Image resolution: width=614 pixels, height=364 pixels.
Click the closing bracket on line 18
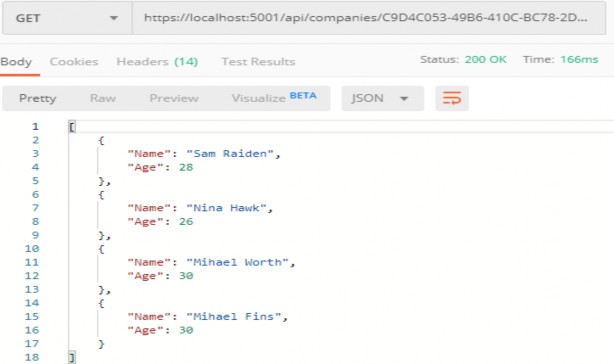click(x=72, y=357)
